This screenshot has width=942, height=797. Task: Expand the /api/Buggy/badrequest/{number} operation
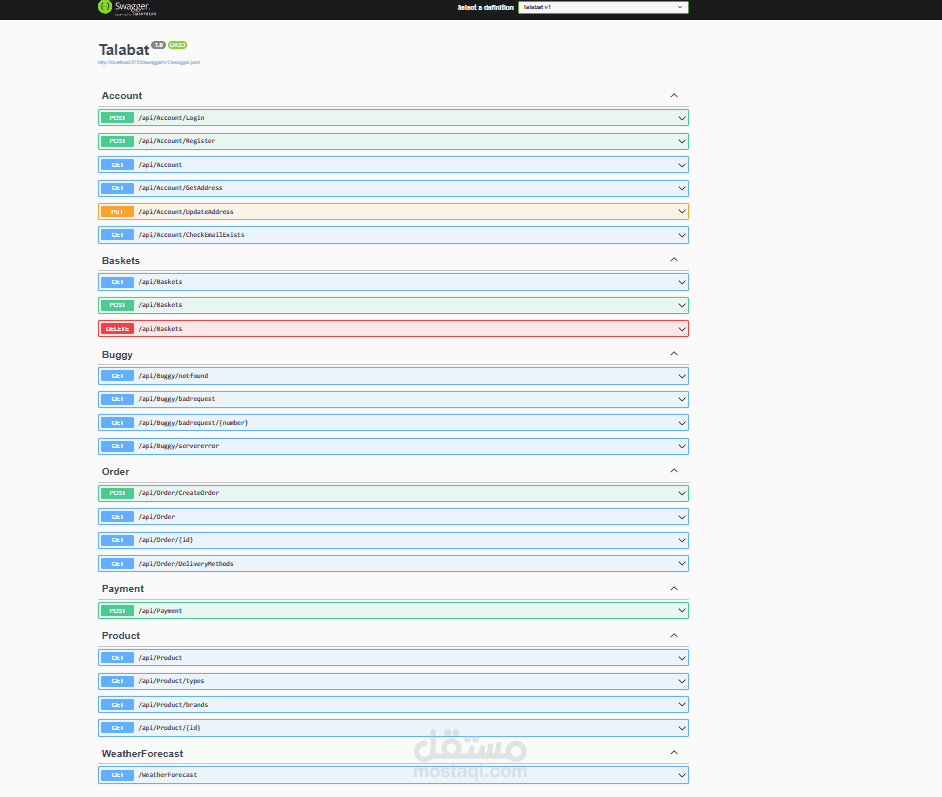[400, 422]
